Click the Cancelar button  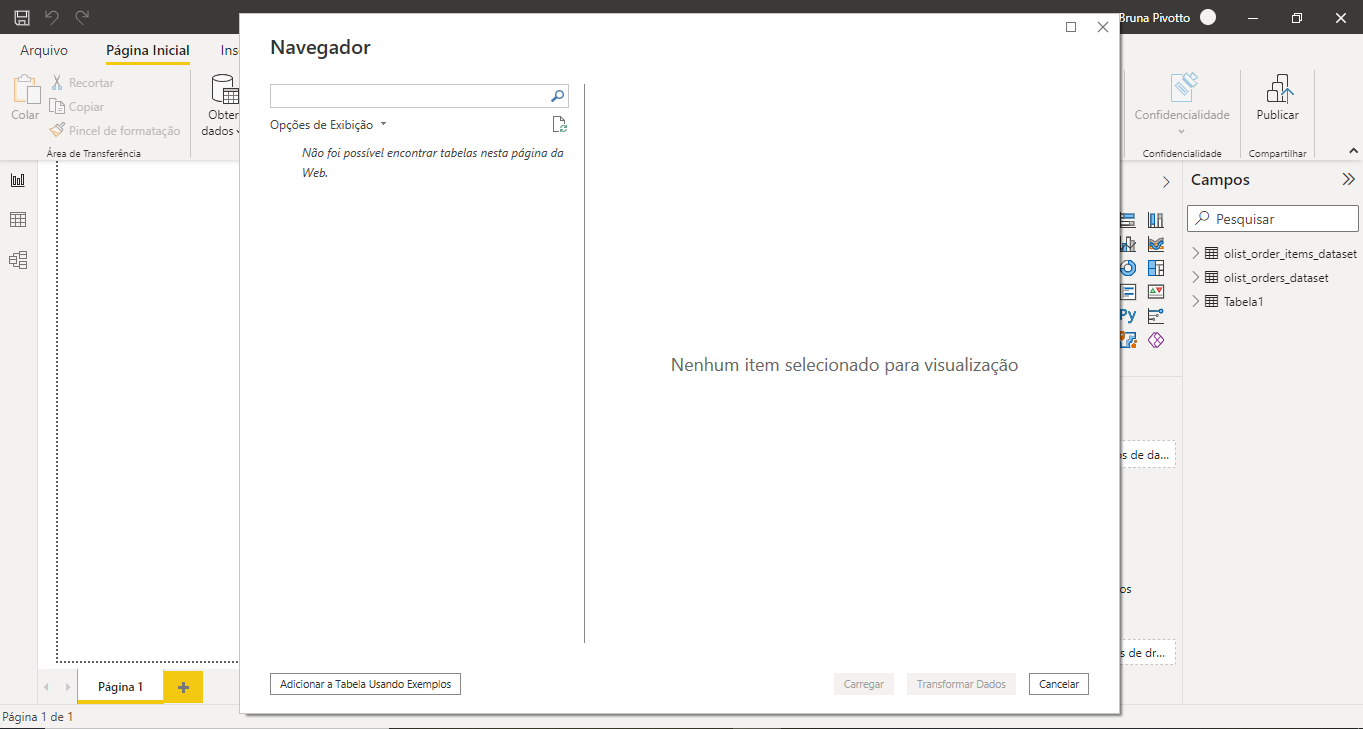(1059, 684)
